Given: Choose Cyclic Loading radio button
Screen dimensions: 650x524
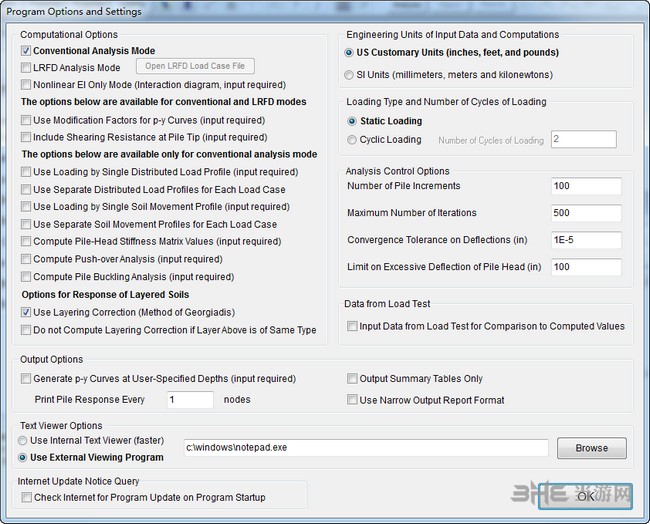Looking at the screenshot, I should 352,140.
